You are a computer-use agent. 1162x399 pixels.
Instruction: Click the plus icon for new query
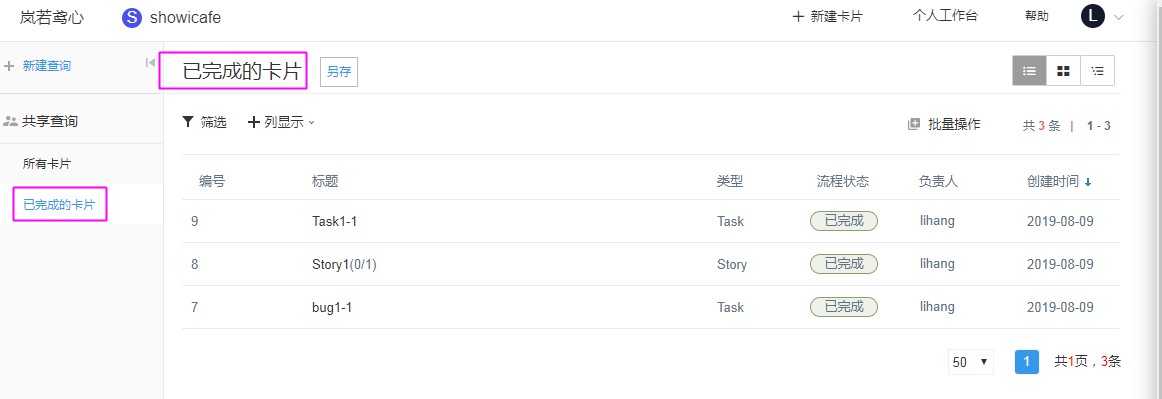(x=10, y=66)
